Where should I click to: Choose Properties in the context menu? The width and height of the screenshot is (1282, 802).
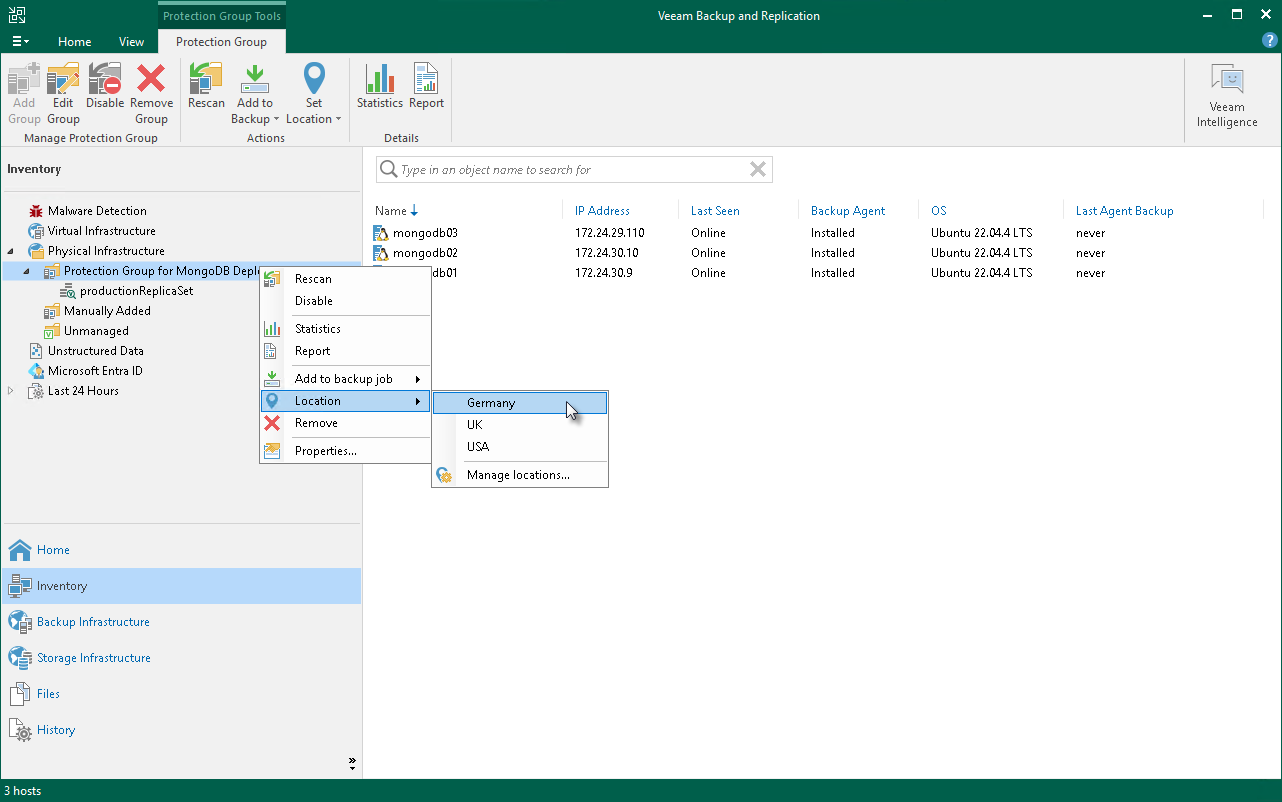(x=325, y=451)
